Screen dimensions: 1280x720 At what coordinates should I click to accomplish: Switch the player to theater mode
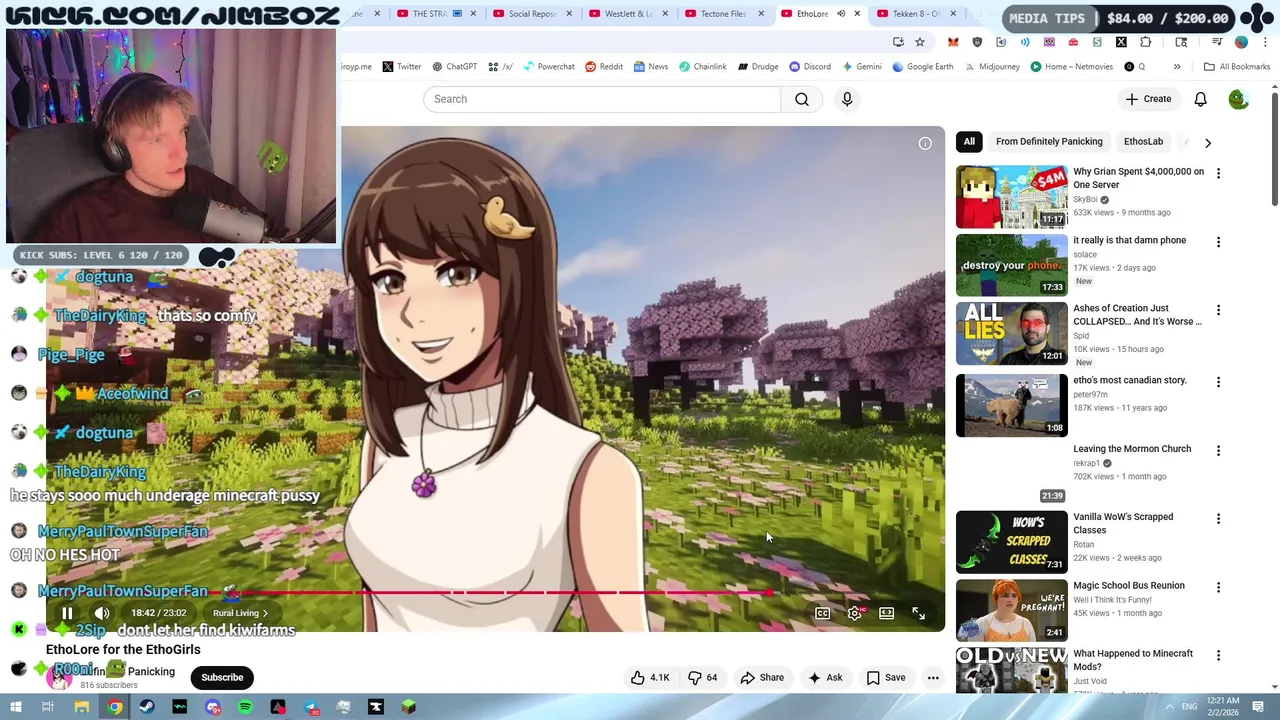pyautogui.click(x=886, y=613)
